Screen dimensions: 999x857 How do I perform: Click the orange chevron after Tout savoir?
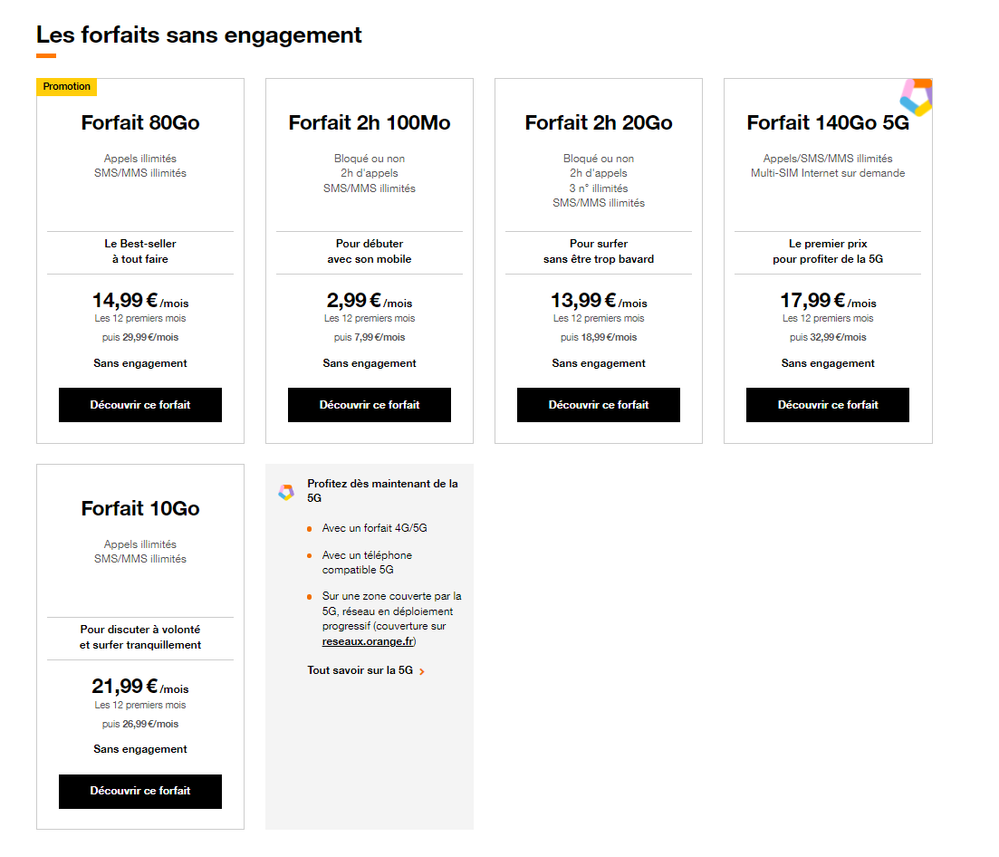[x=422, y=671]
